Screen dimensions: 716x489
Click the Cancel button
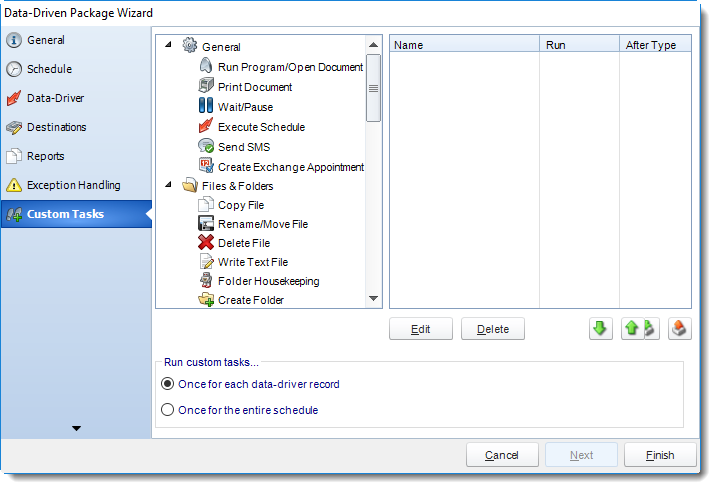coord(502,455)
